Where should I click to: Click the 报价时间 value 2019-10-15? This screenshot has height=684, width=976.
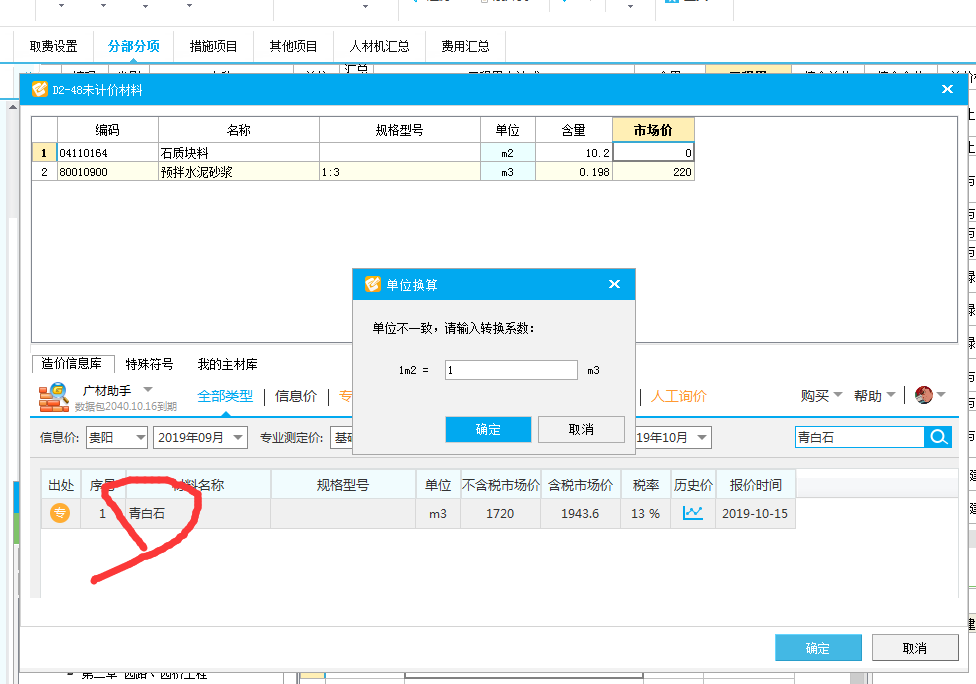pos(755,513)
